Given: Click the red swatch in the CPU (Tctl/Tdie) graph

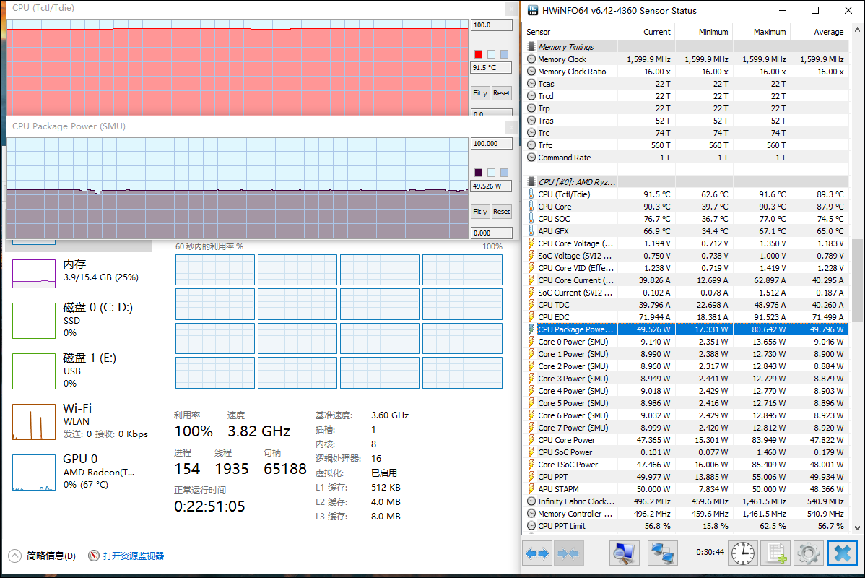Looking at the screenshot, I should (478, 54).
